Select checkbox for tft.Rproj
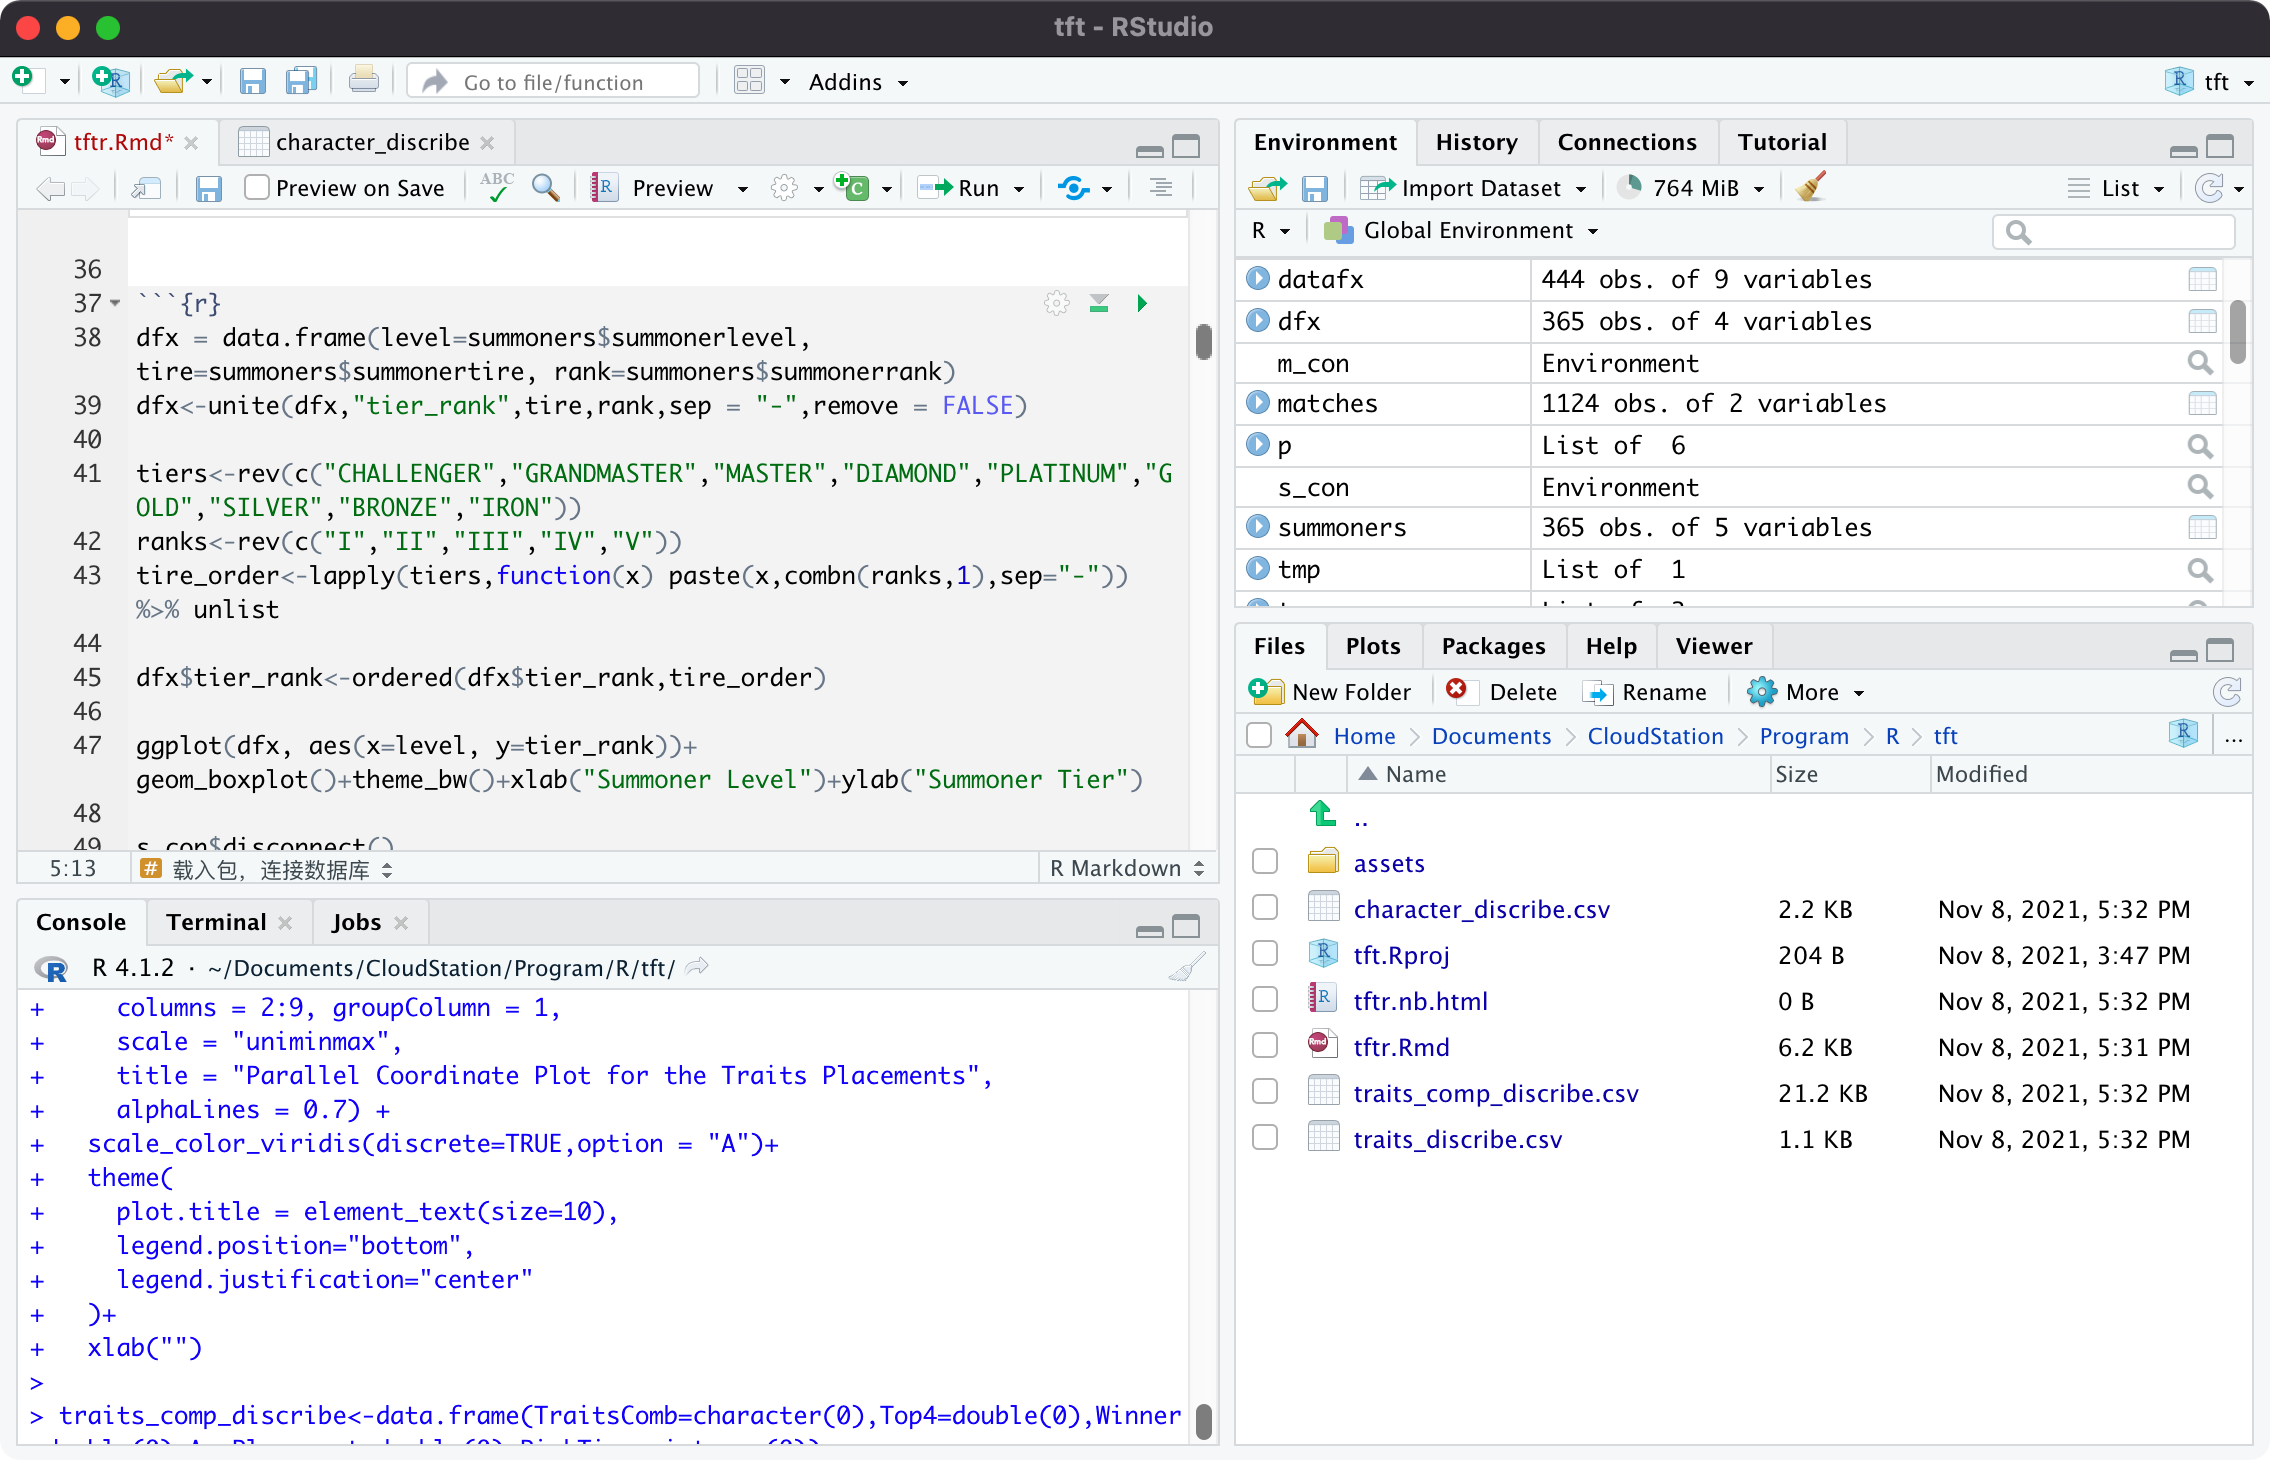 [x=1265, y=953]
